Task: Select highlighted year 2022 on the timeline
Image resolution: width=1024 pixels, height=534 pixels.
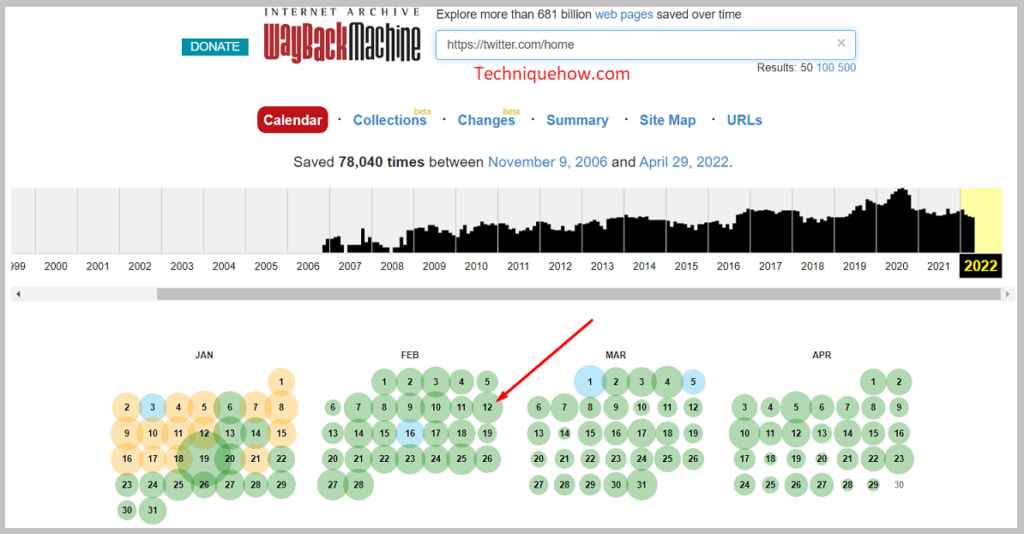Action: pyautogui.click(x=980, y=266)
